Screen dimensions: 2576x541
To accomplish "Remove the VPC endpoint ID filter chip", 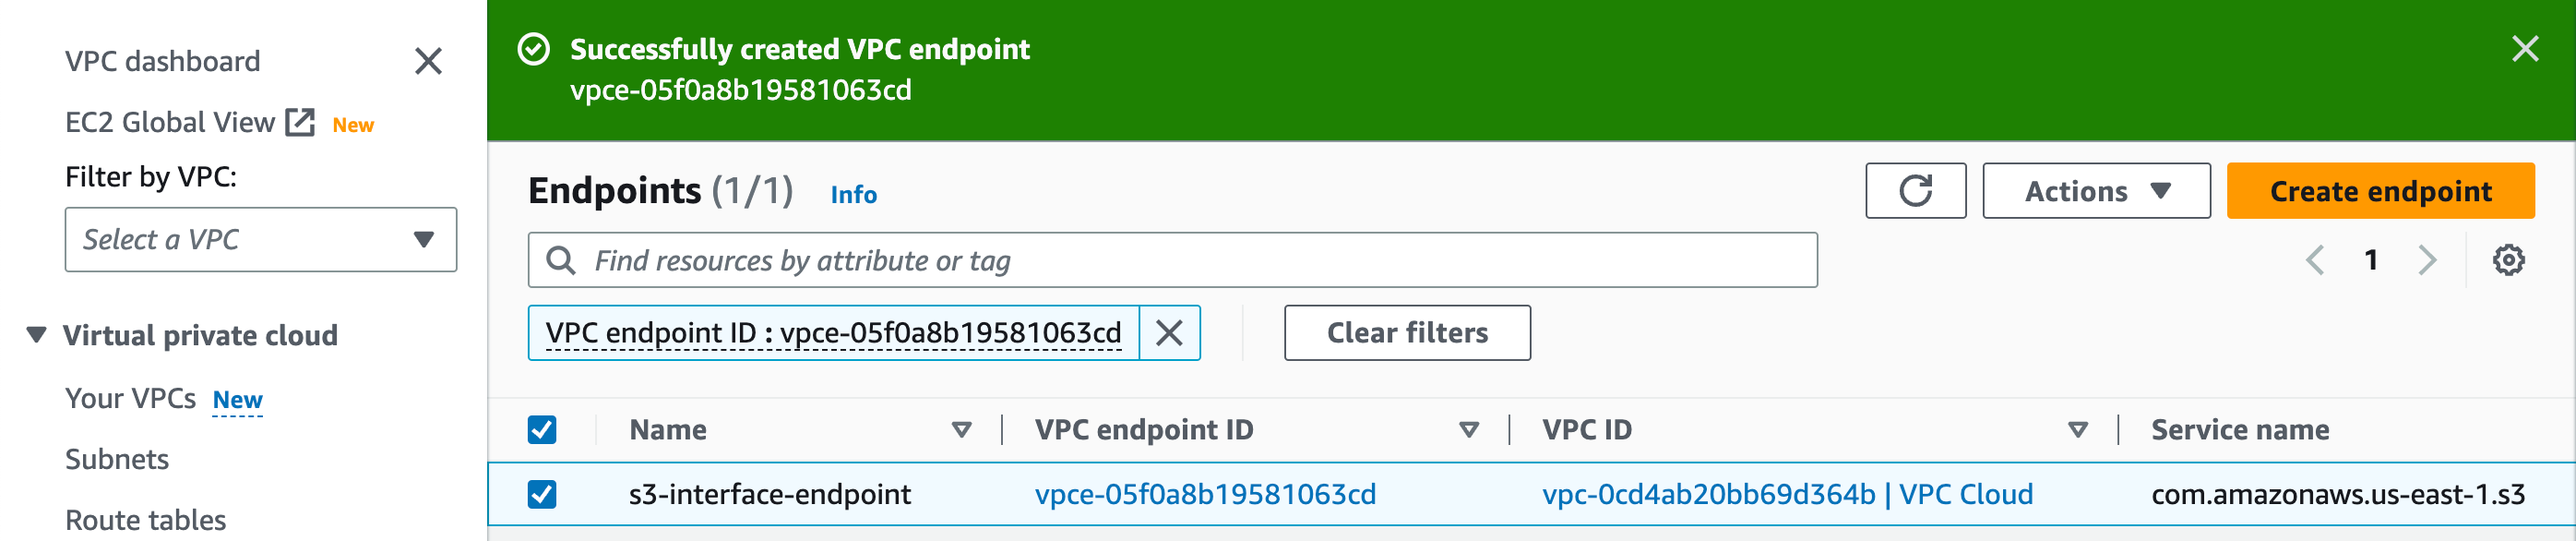I will (1168, 333).
